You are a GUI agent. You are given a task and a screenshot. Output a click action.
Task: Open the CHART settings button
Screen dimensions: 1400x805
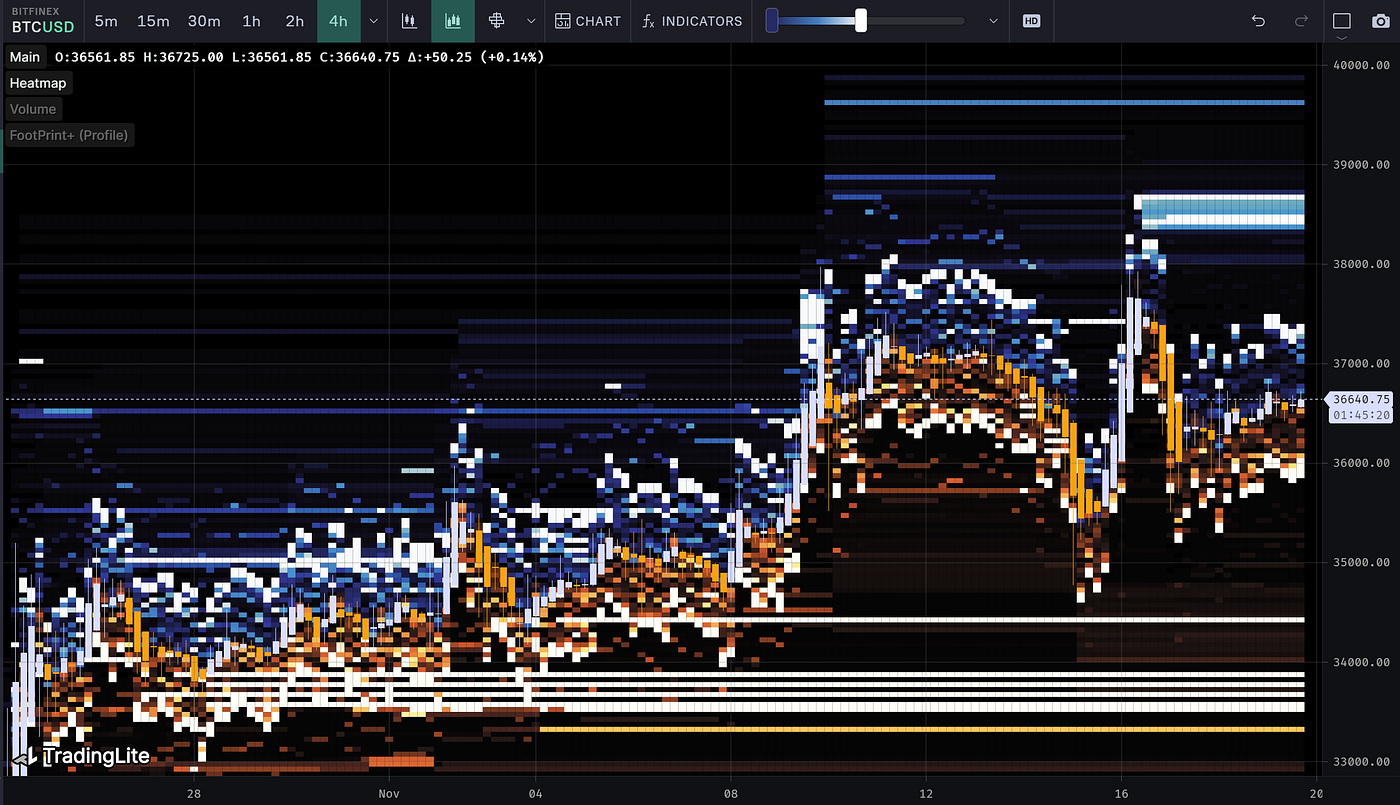click(588, 21)
